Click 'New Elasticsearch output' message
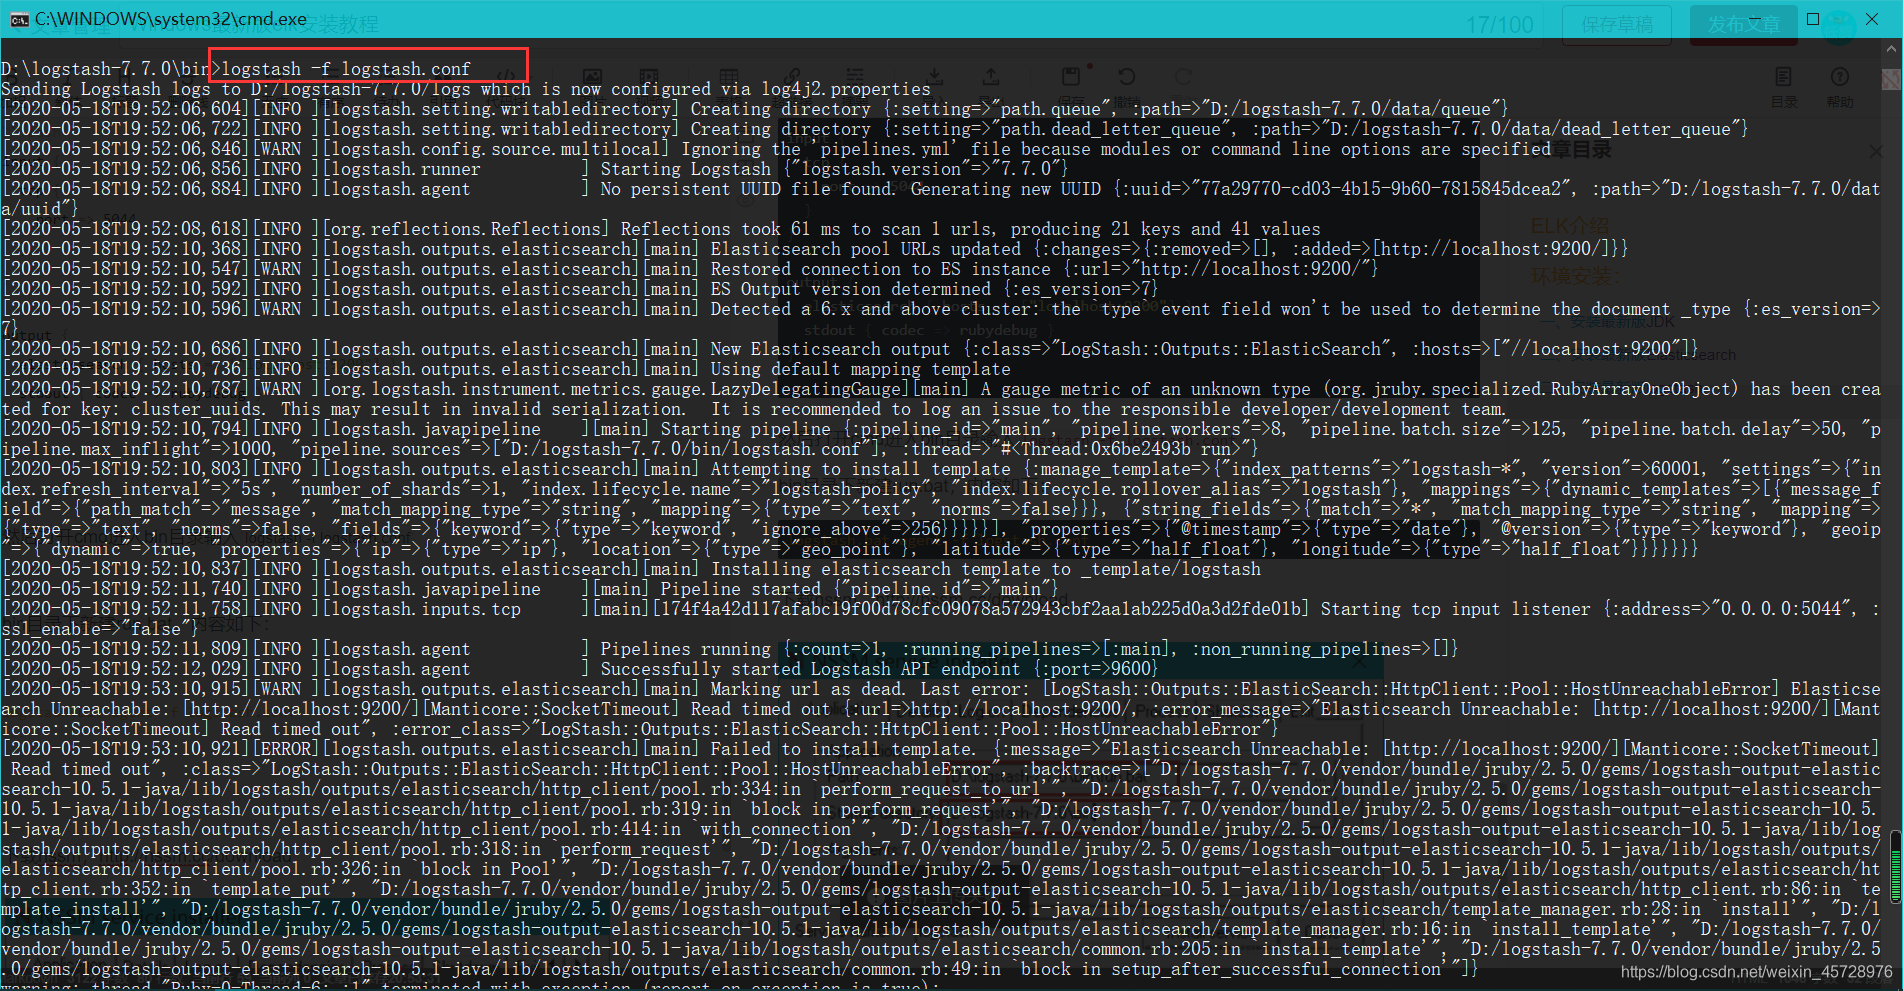This screenshot has width=1903, height=991. [x=831, y=349]
